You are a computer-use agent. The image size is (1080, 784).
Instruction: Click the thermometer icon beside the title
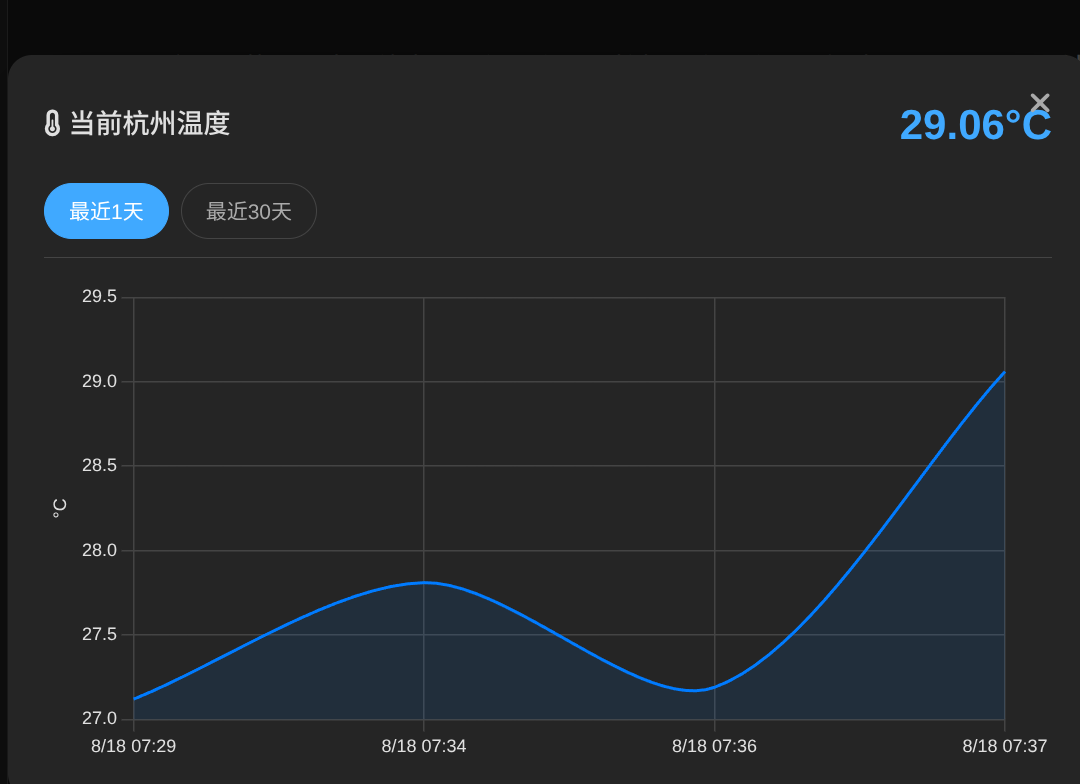tap(52, 123)
